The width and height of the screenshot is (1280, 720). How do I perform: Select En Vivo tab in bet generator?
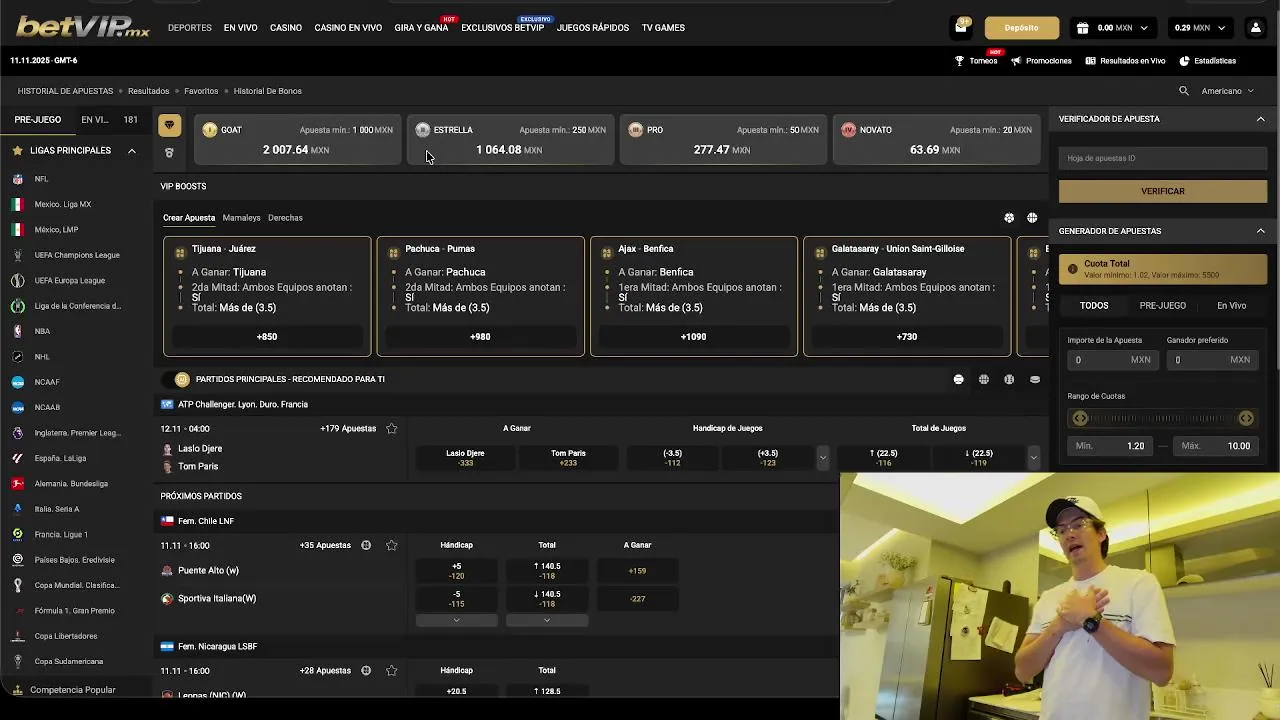[1231, 306]
